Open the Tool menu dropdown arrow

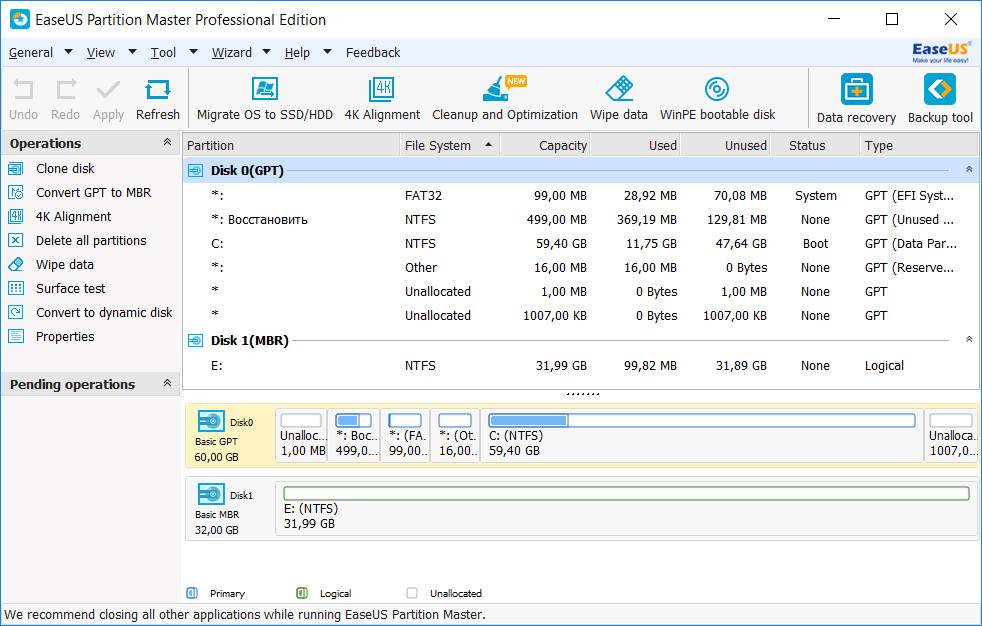click(194, 51)
